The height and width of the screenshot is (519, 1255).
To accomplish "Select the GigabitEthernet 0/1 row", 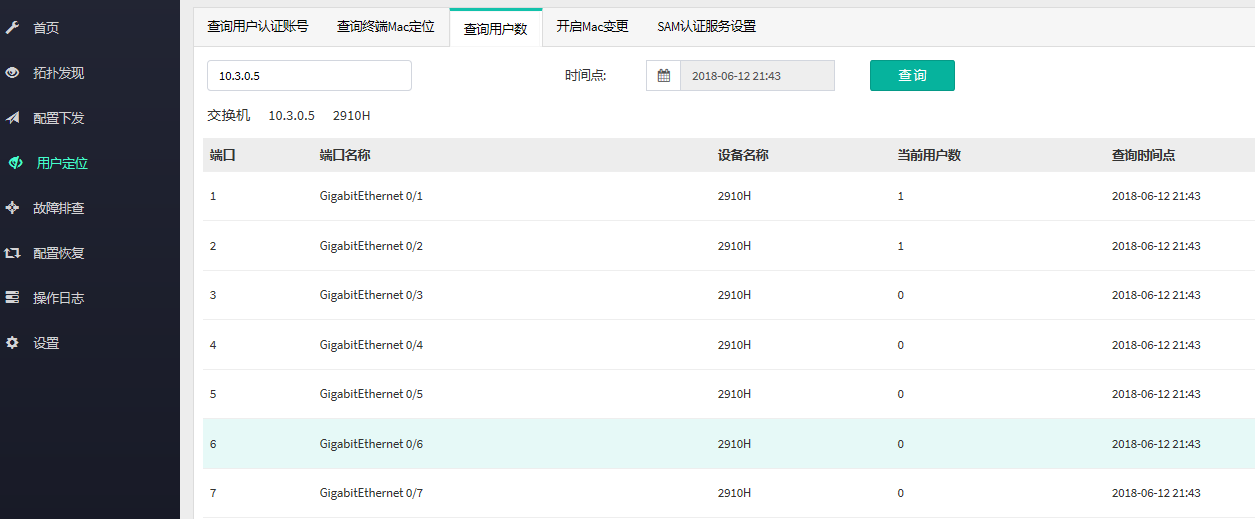I will (x=729, y=196).
